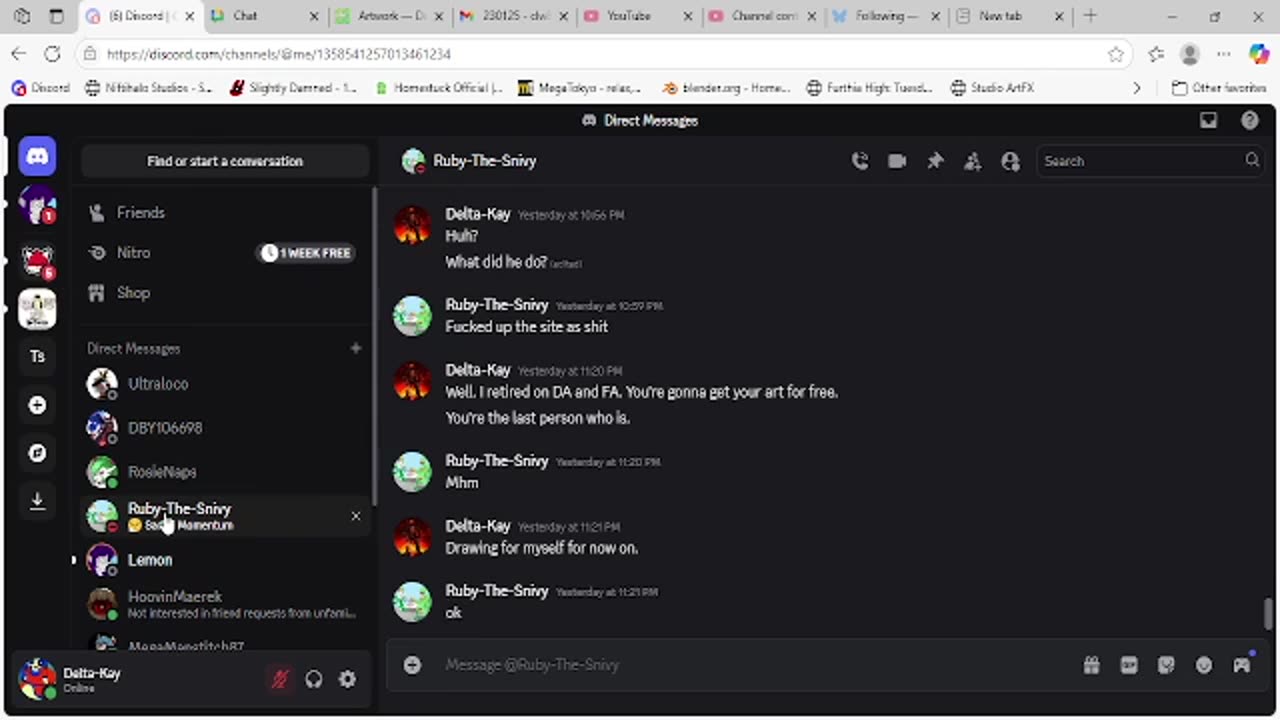This screenshot has height=720, width=1280.
Task: Switch to the New tab browser tab
Action: tap(1010, 16)
